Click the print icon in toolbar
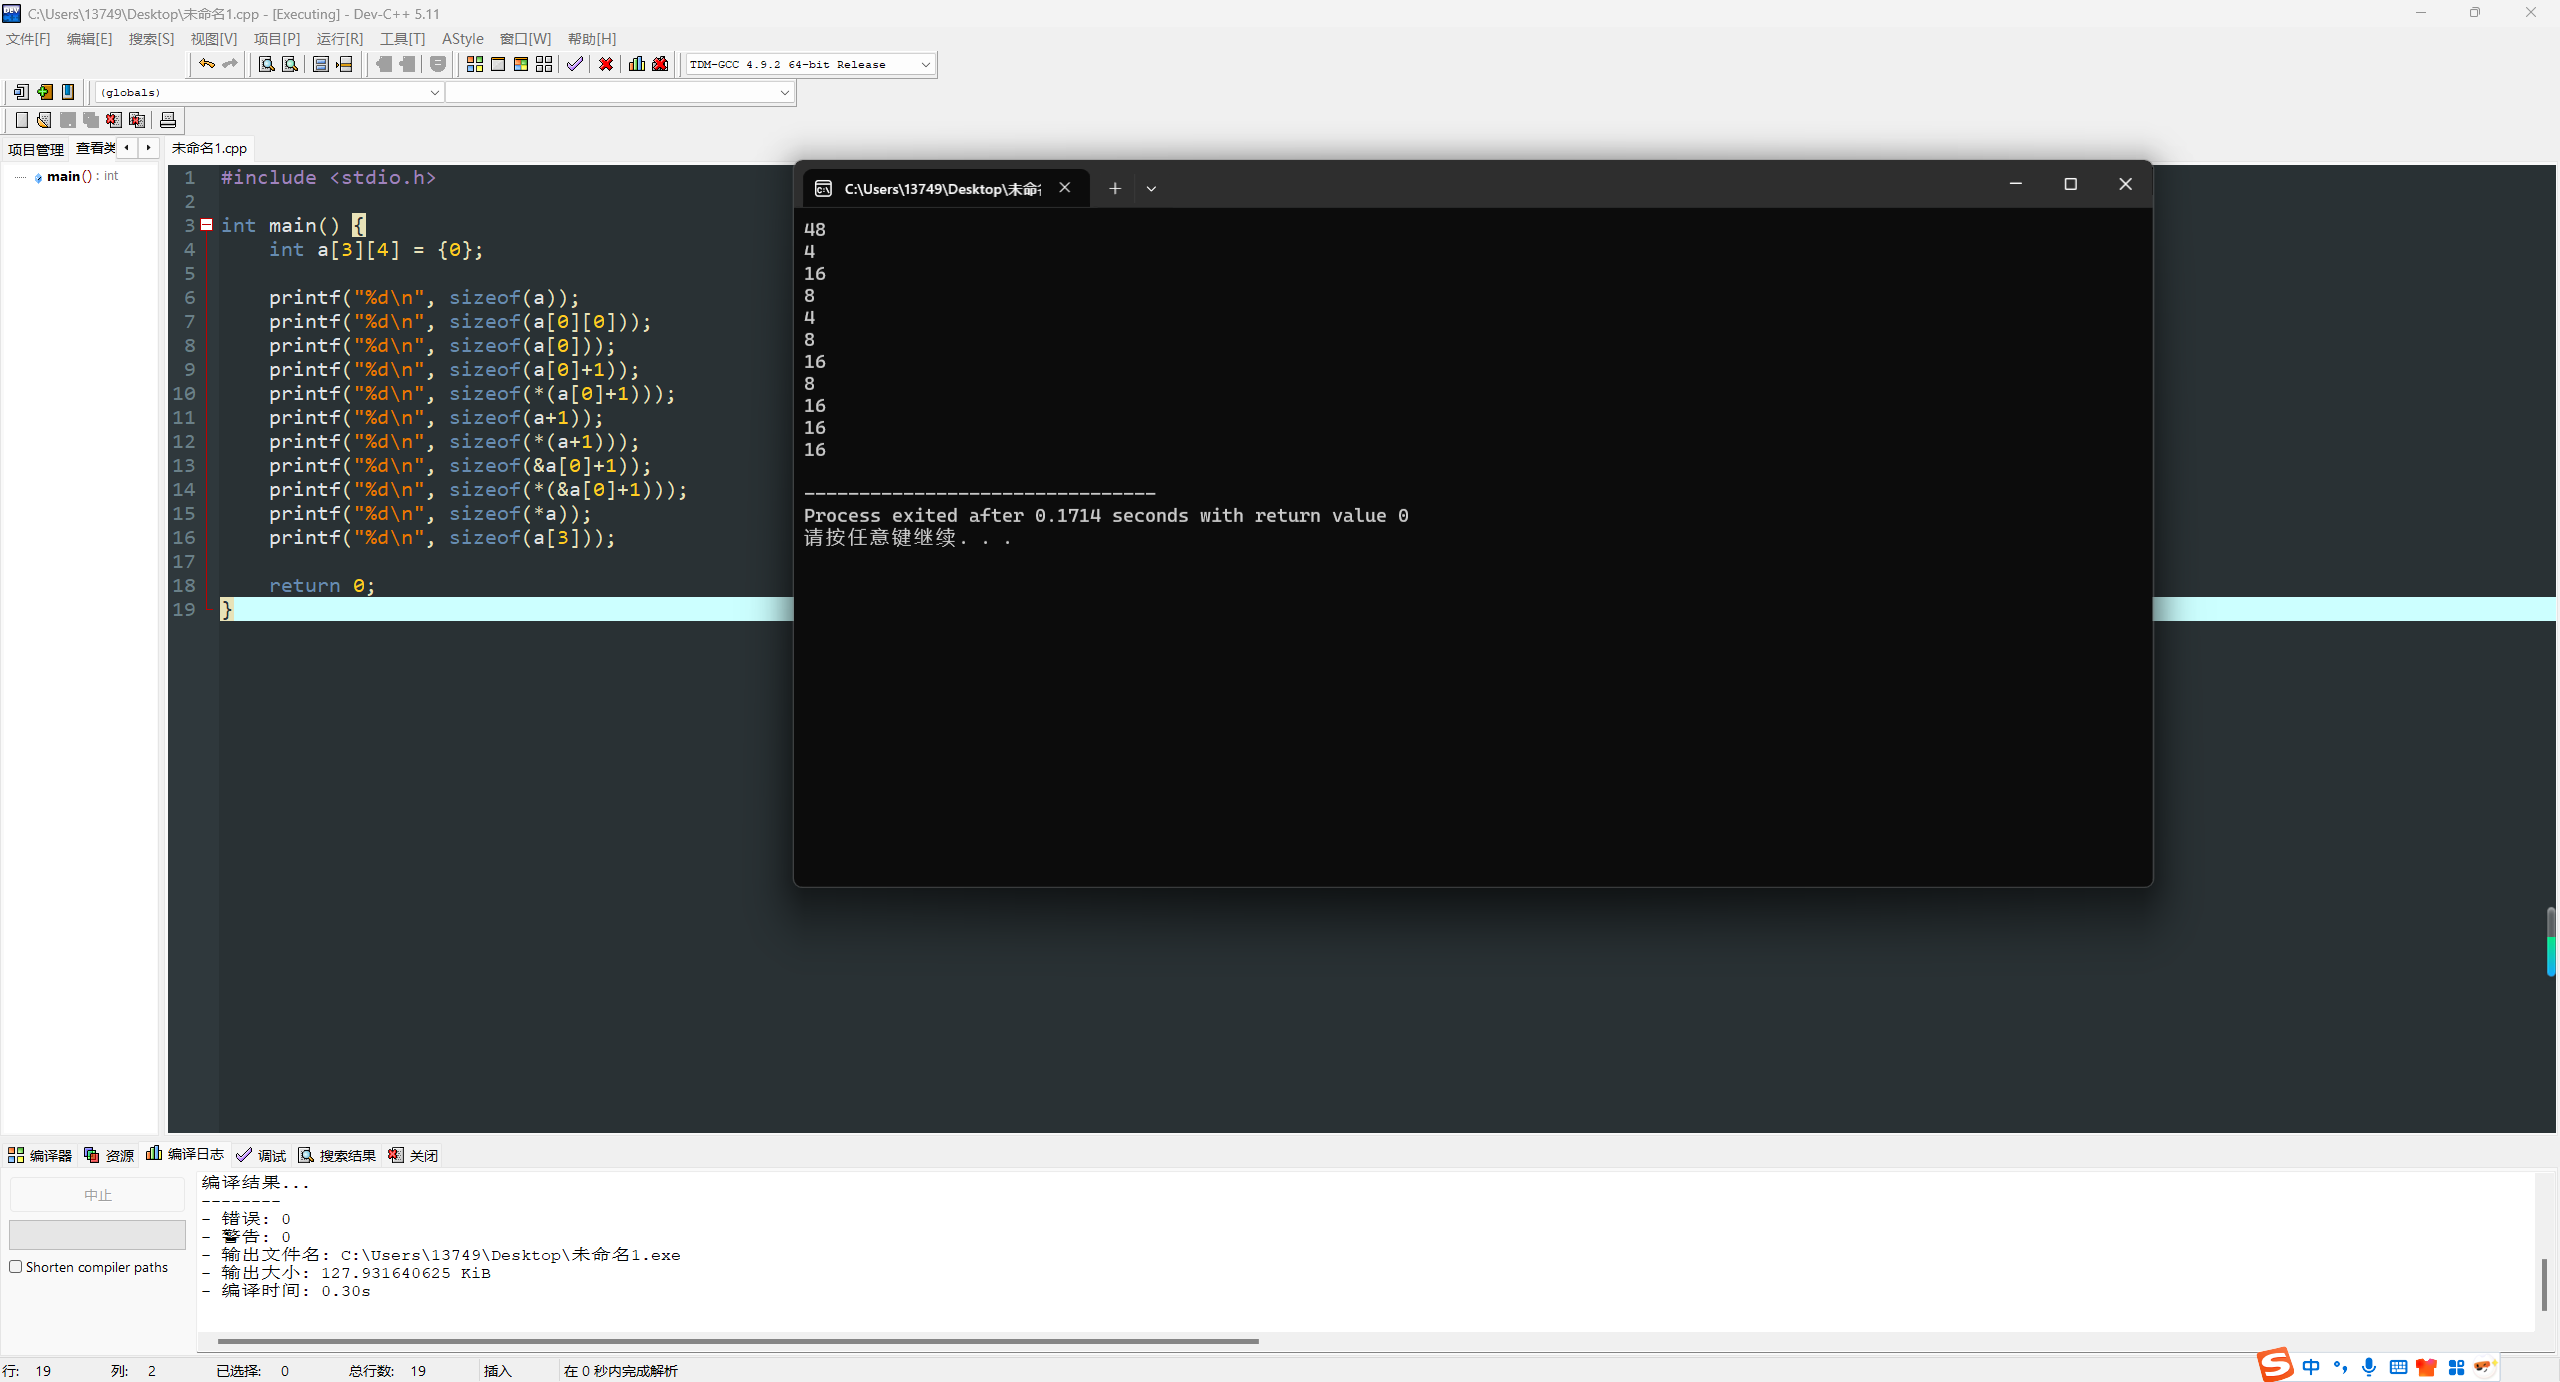Image resolution: width=2560 pixels, height=1382 pixels. (x=168, y=120)
